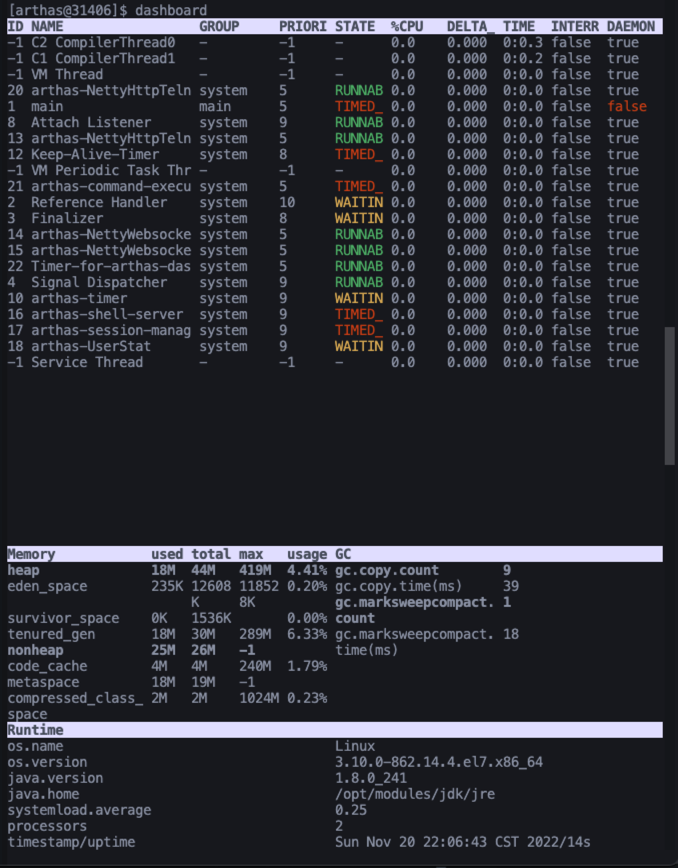
Task: Click the DAEMON column header
Action: (631, 26)
